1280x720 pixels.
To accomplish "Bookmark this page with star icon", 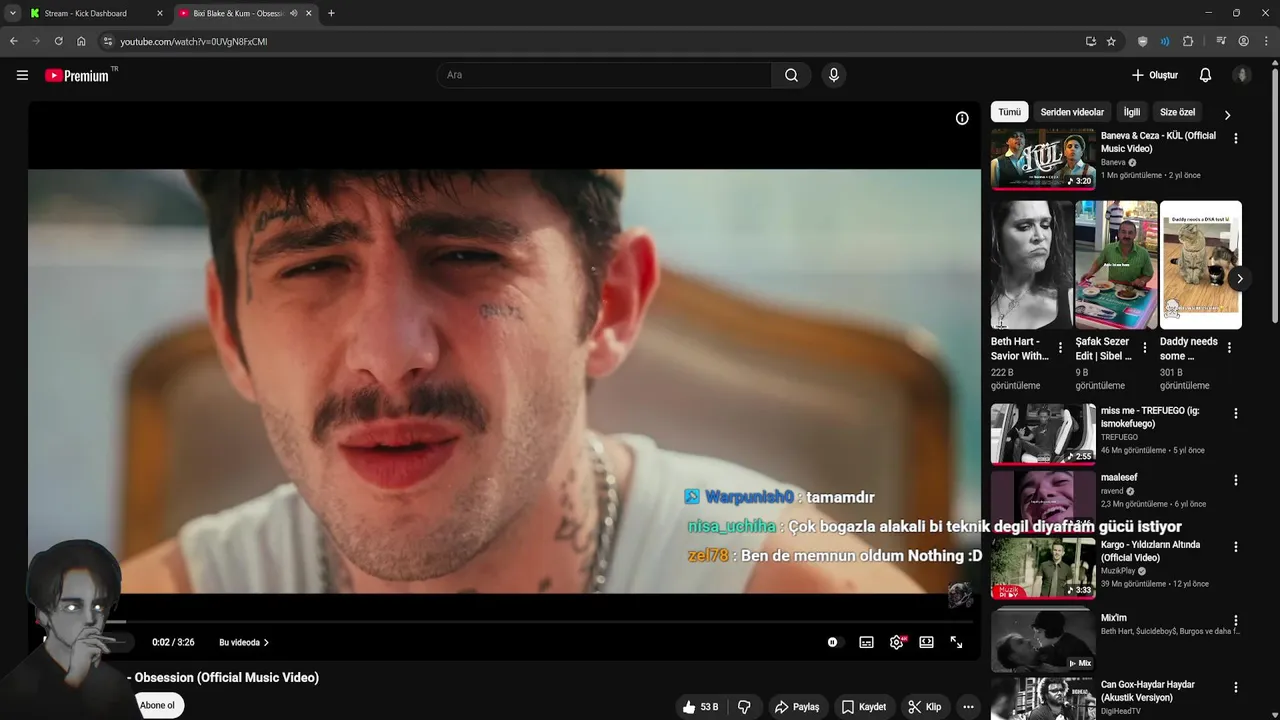I will point(1111,41).
